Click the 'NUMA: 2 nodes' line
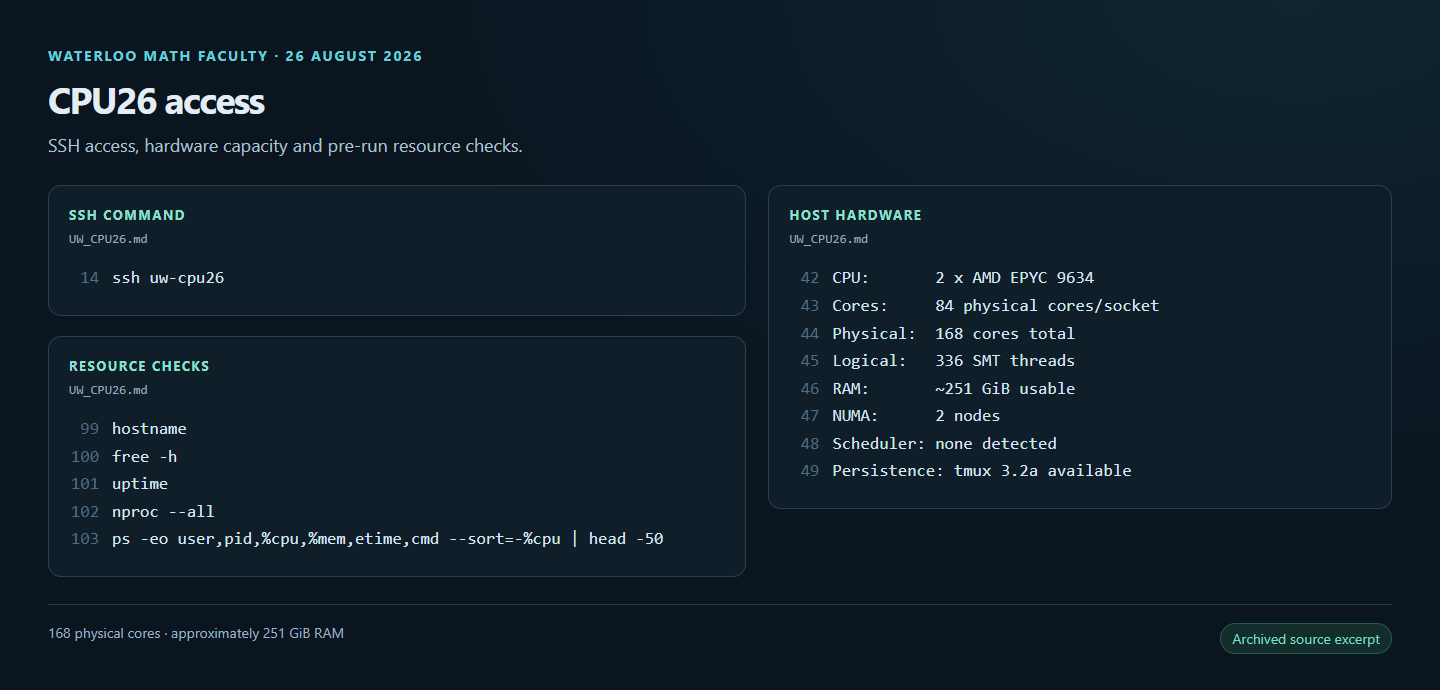 (x=916, y=415)
